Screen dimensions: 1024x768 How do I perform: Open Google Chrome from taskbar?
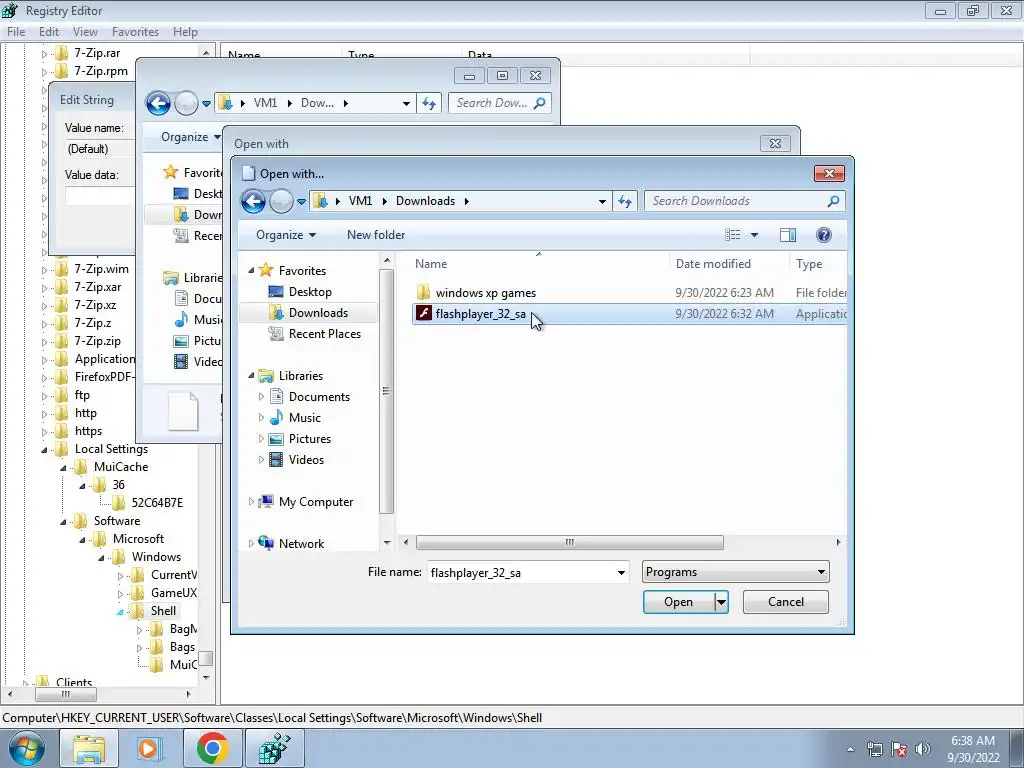coord(212,748)
